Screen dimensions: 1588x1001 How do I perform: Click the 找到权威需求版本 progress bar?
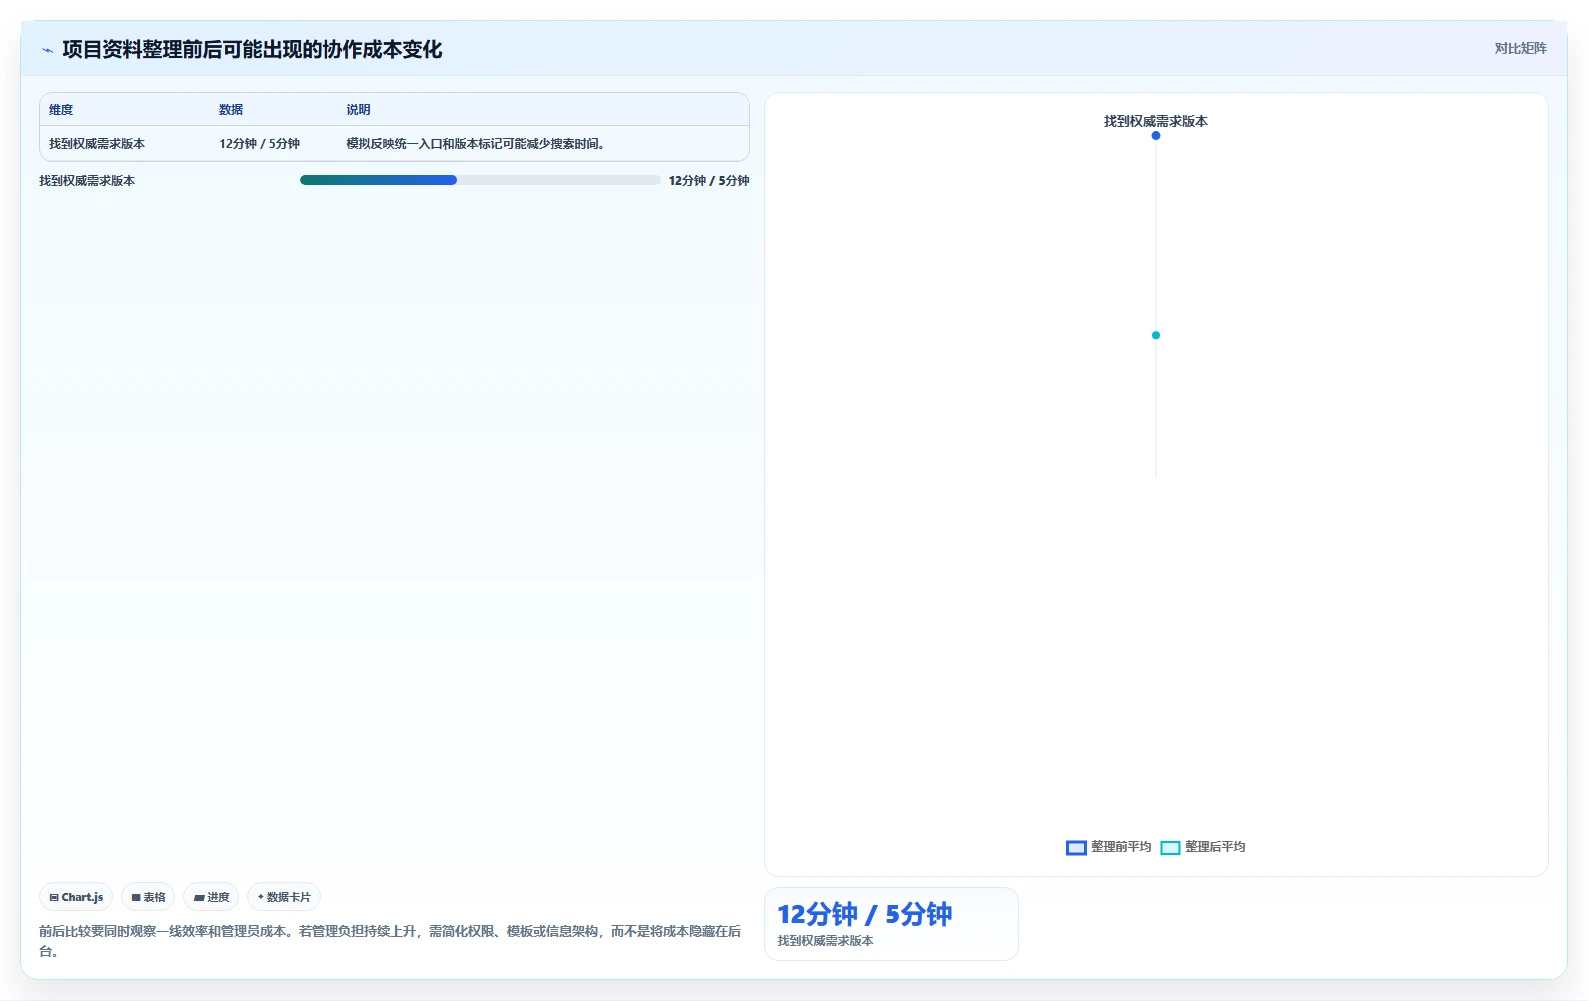[480, 180]
